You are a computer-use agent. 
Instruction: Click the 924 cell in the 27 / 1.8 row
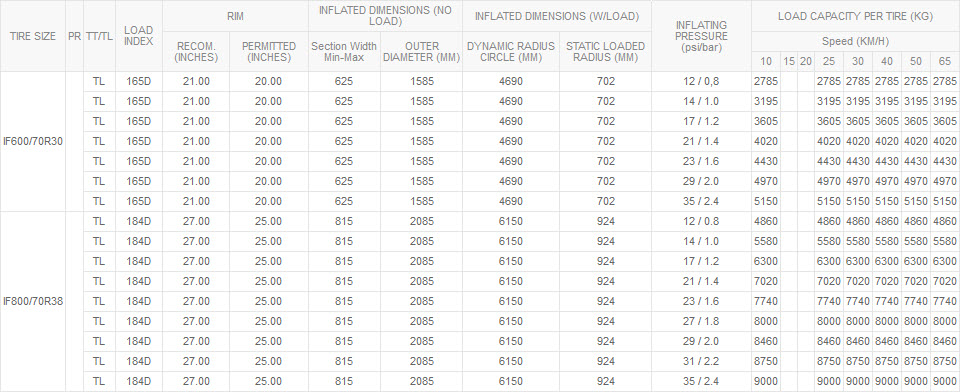(605, 321)
